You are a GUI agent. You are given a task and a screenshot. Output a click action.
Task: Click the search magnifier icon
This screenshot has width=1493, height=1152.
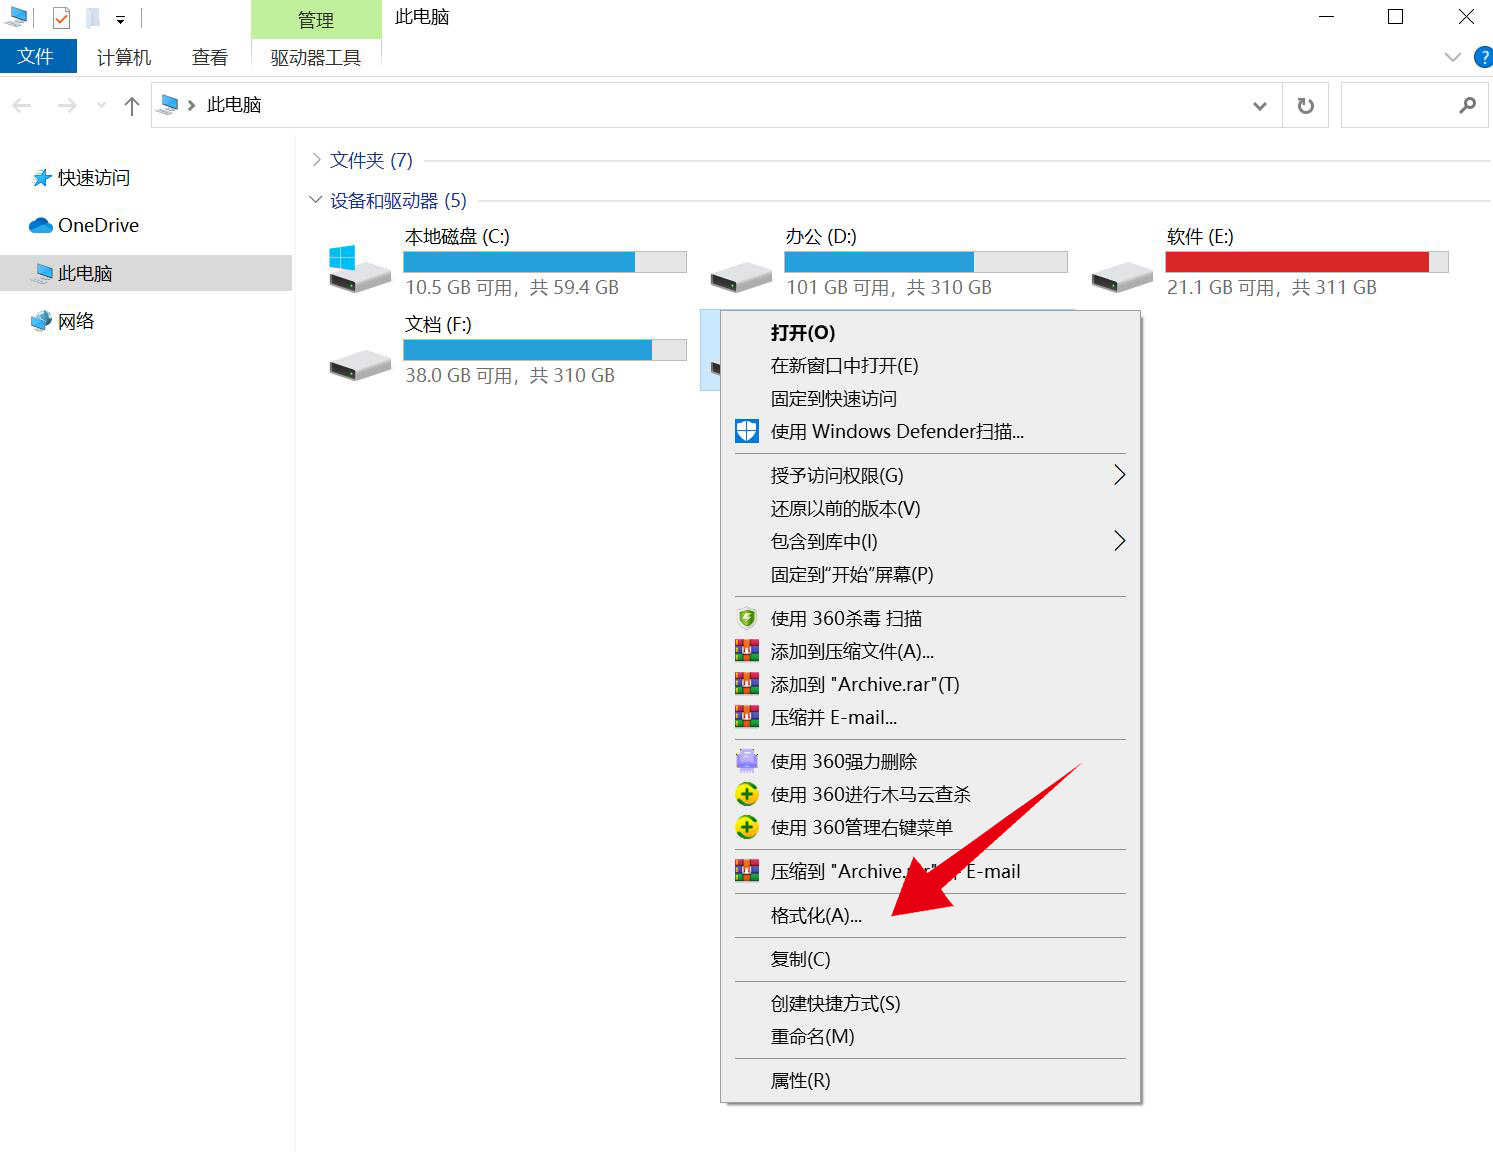(x=1467, y=105)
